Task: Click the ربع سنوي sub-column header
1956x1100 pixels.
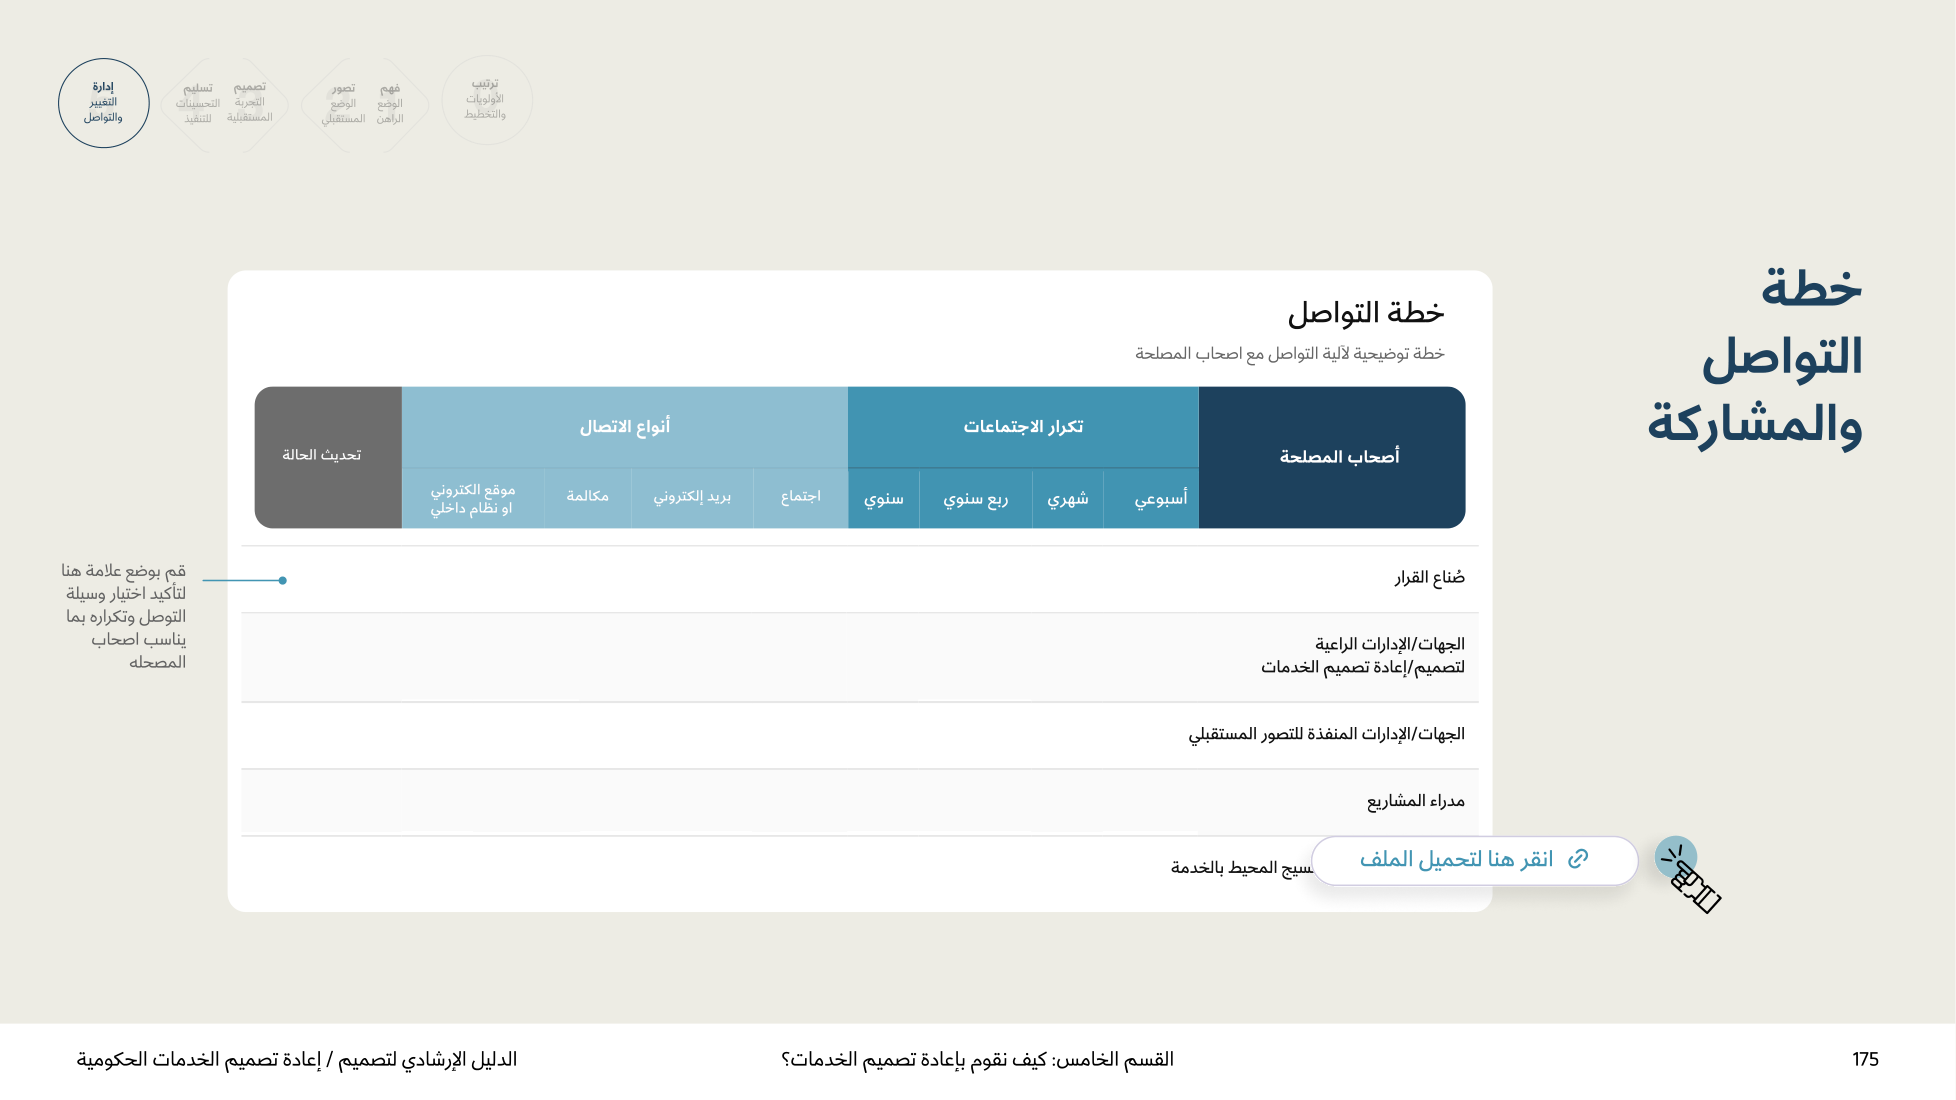Action: [x=975, y=498]
